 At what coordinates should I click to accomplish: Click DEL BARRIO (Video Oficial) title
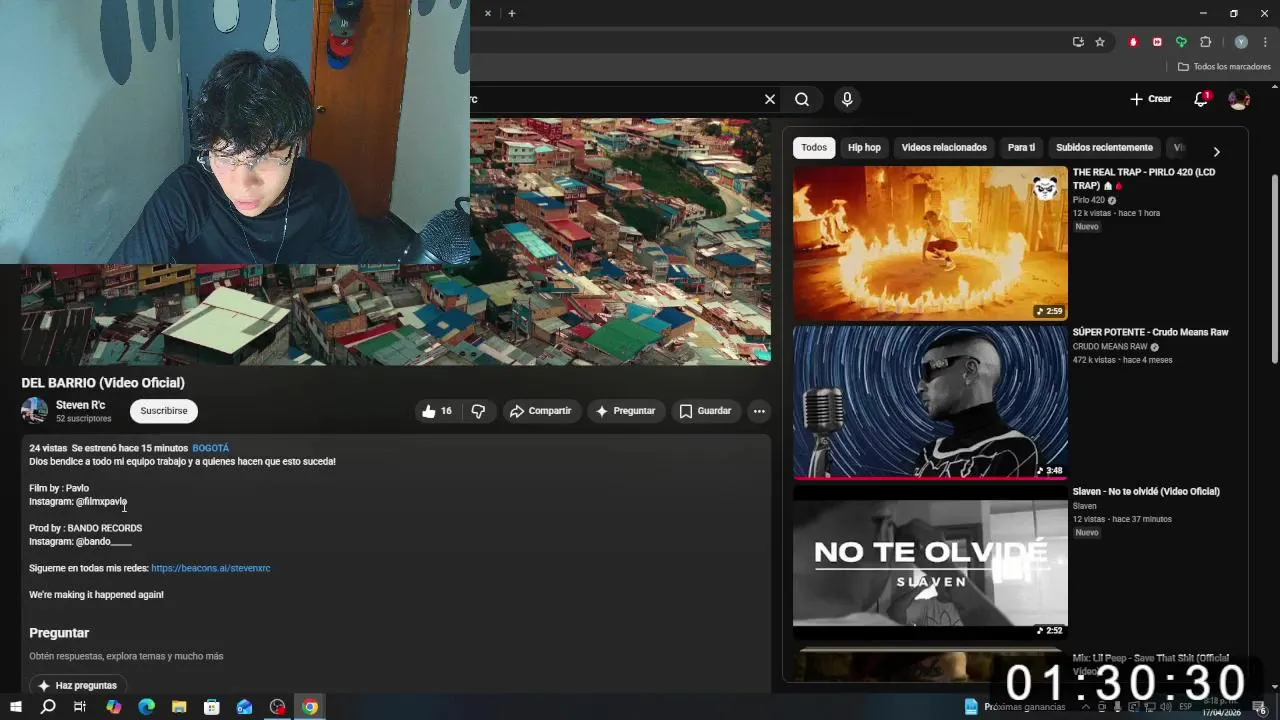pyautogui.click(x=103, y=383)
